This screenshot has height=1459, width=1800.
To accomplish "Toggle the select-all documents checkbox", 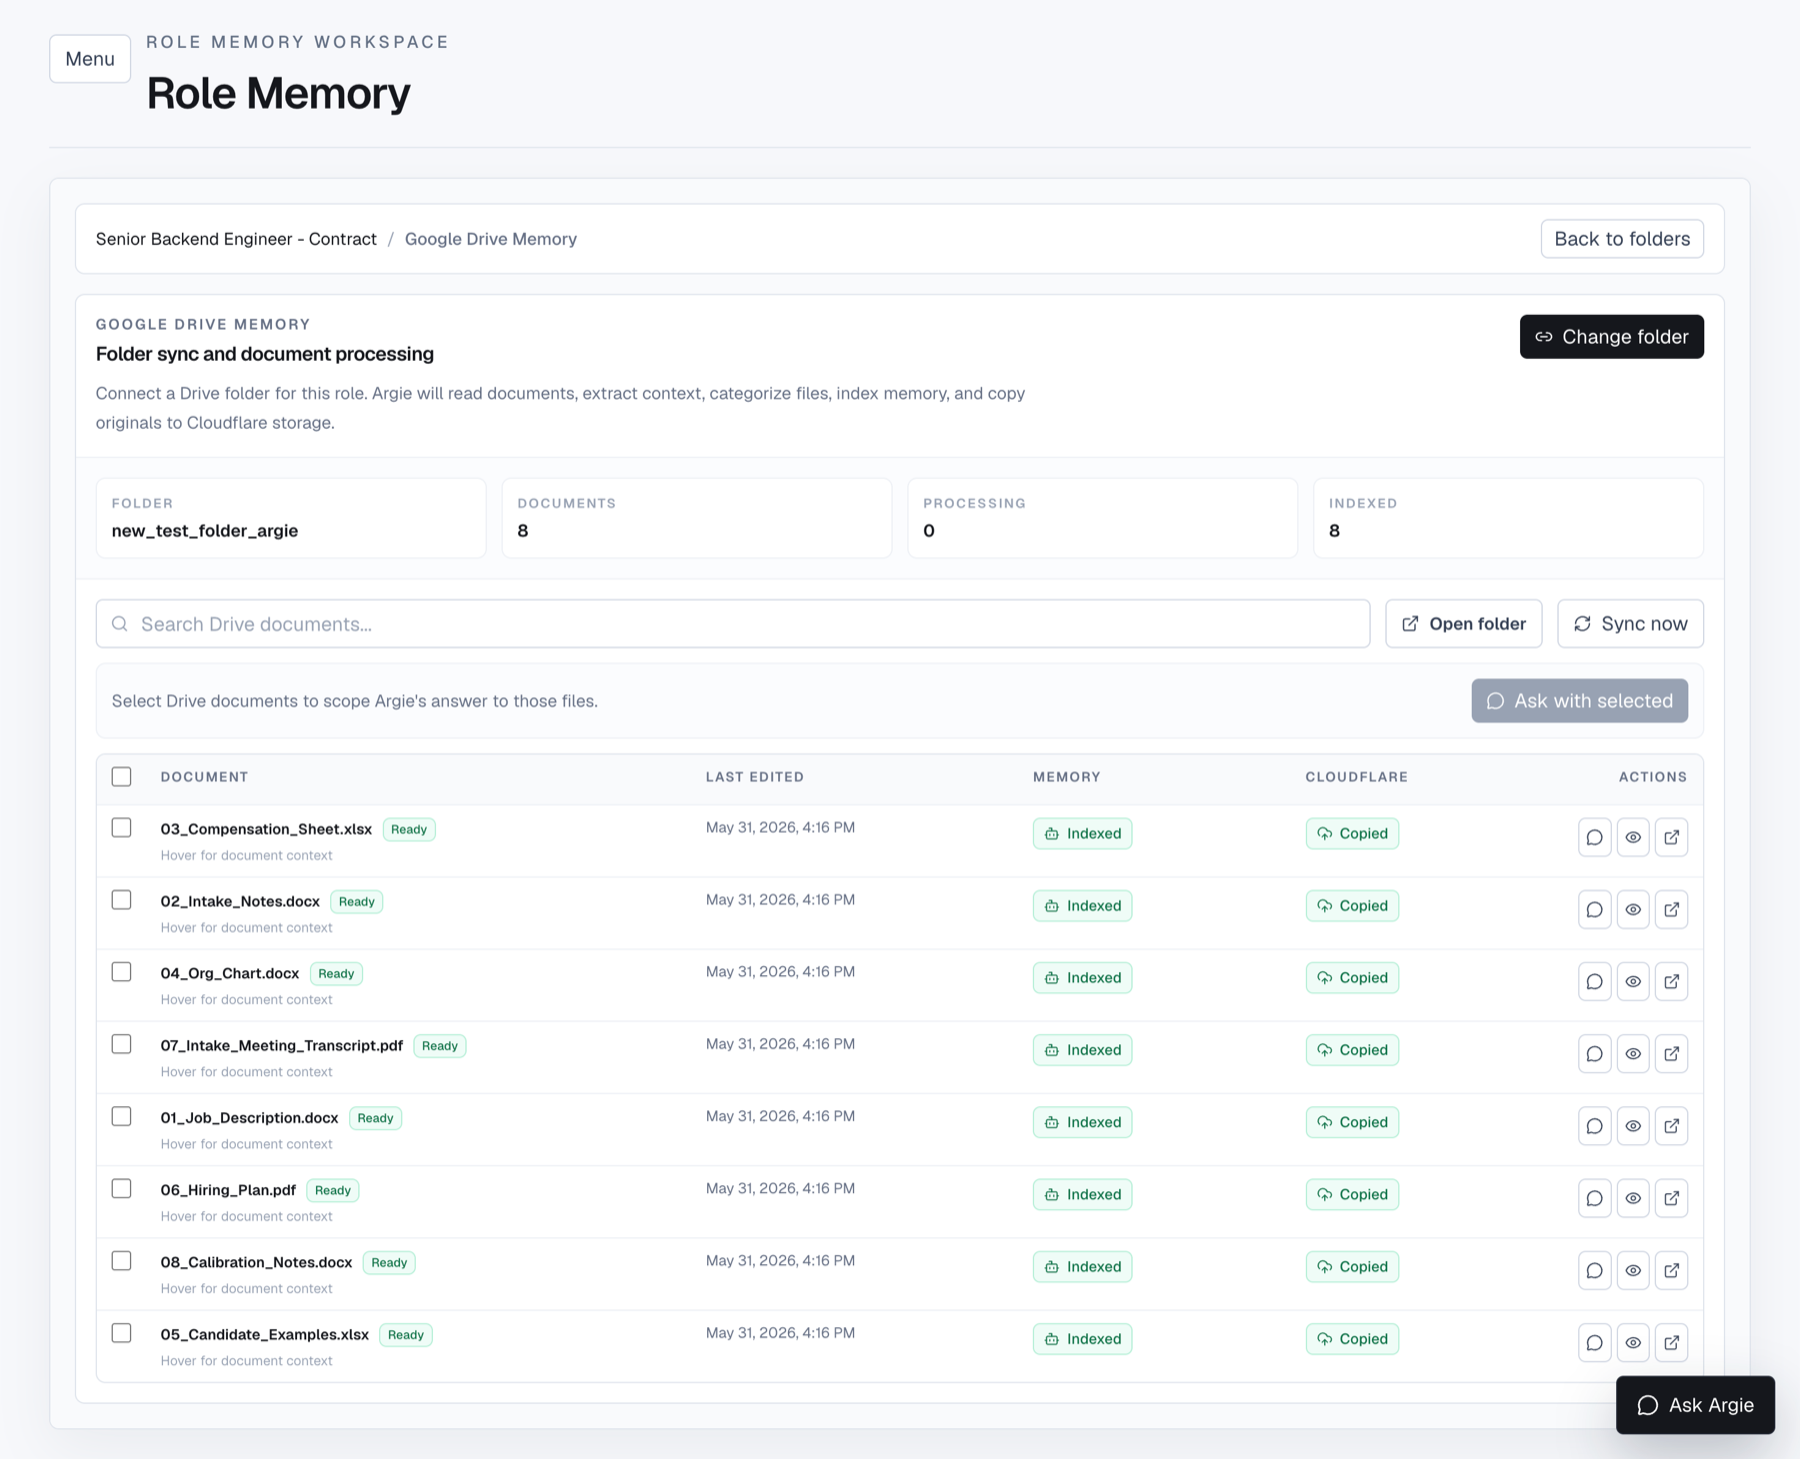I will pyautogui.click(x=121, y=777).
